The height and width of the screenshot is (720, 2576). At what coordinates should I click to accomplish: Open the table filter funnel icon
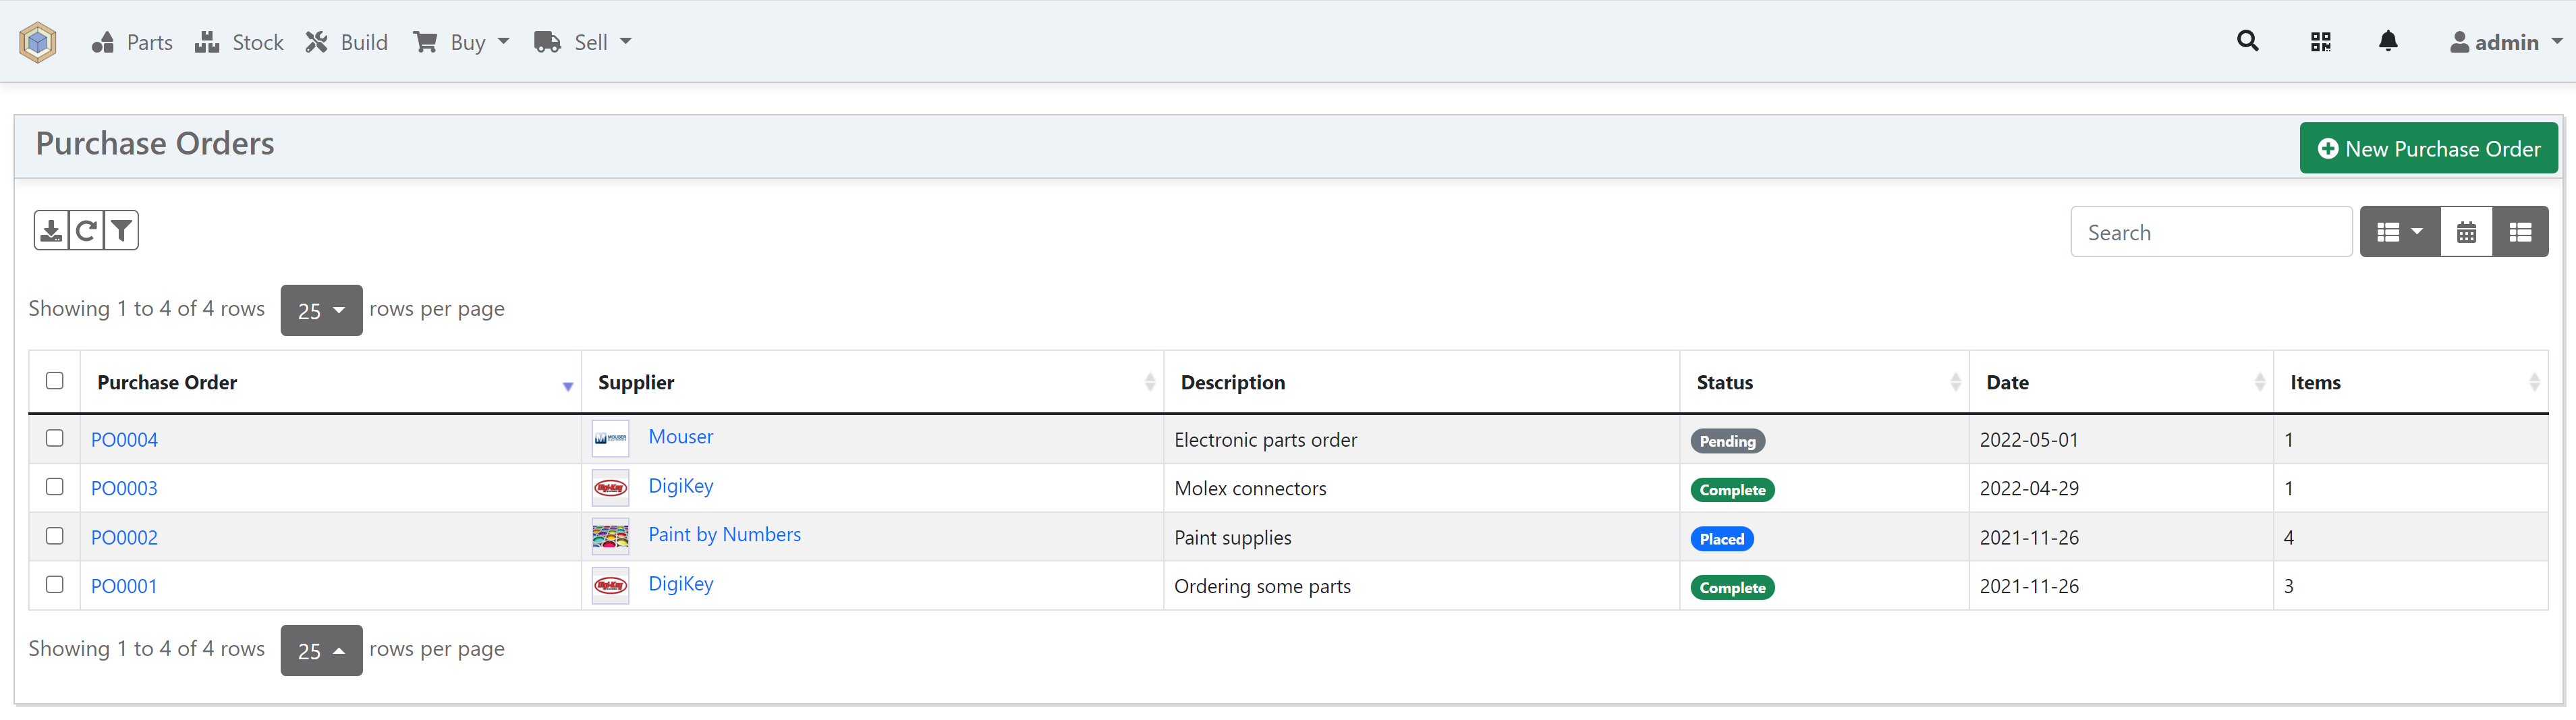coord(121,231)
